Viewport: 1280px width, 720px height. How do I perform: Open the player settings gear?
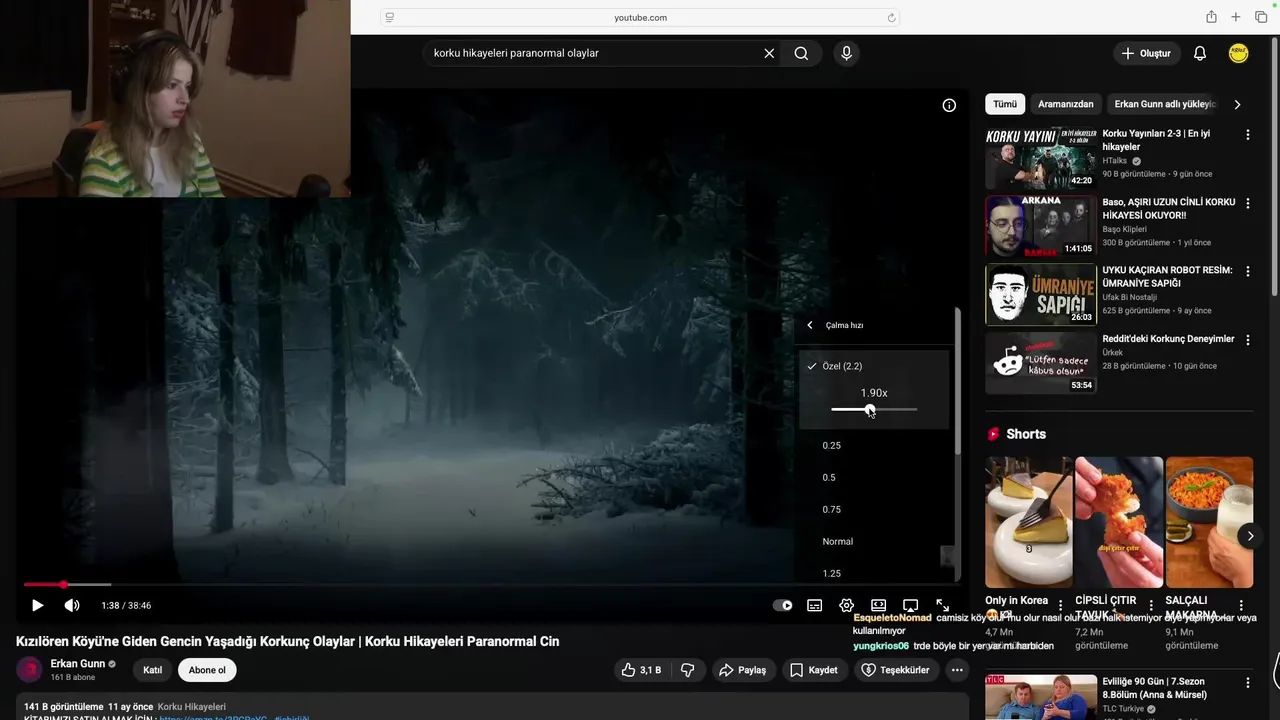click(x=847, y=605)
